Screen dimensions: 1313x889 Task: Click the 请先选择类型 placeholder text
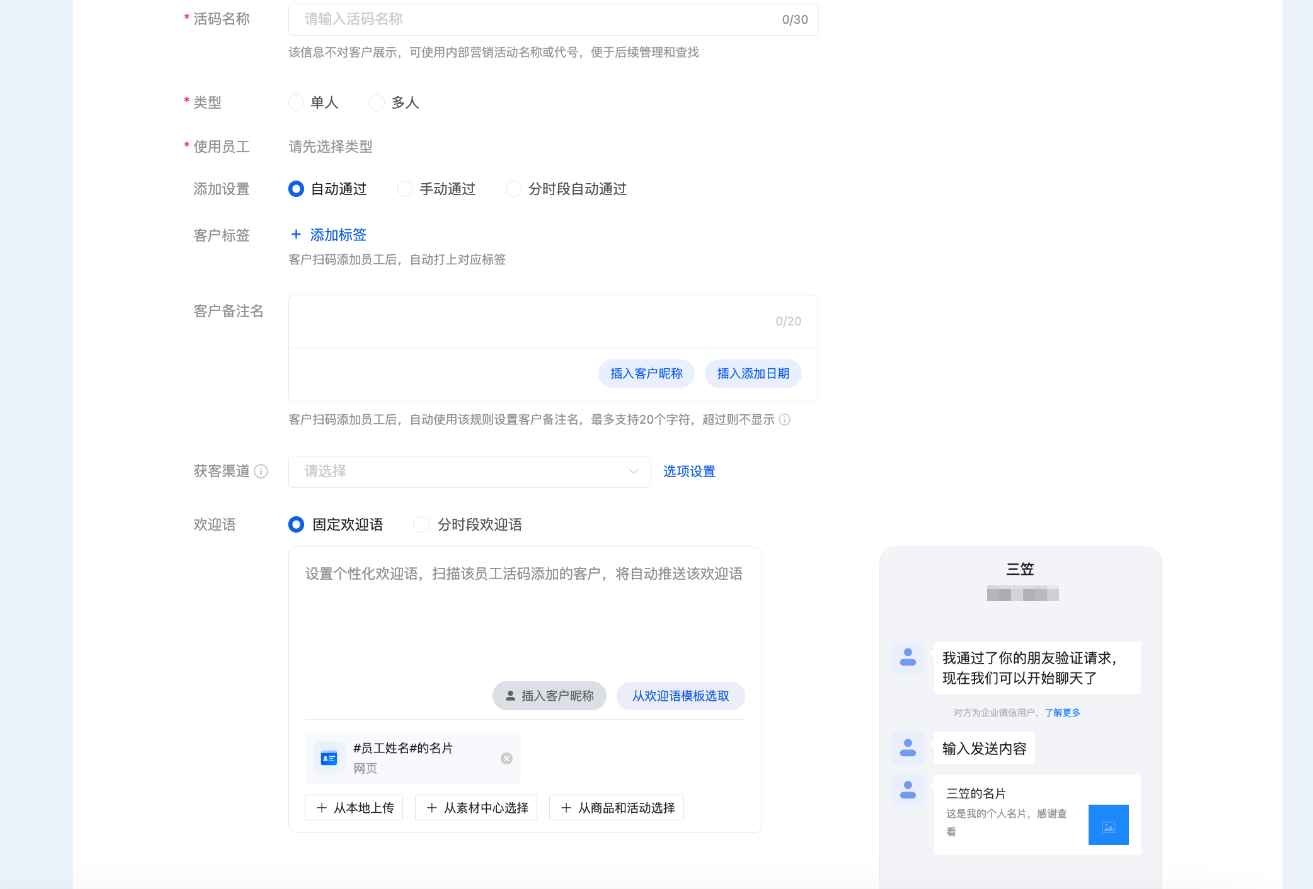point(331,147)
